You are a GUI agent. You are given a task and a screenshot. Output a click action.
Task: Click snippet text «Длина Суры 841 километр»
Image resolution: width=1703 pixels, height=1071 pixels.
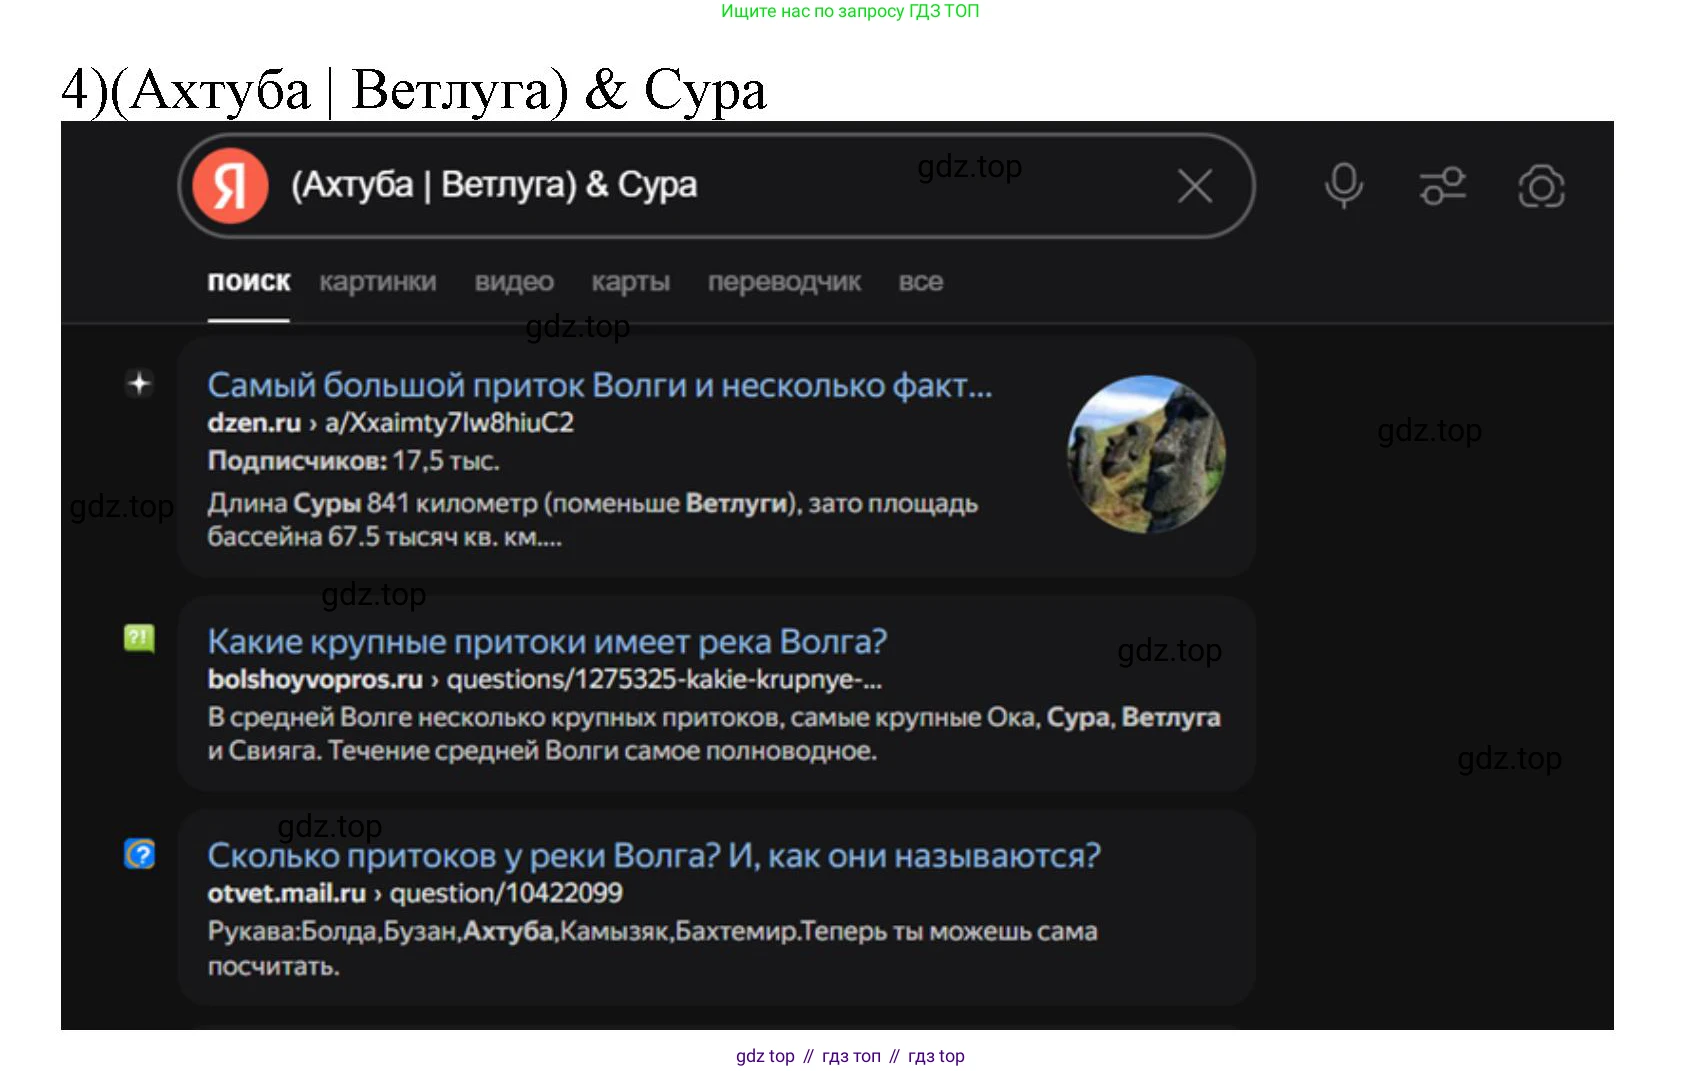pos(592,520)
